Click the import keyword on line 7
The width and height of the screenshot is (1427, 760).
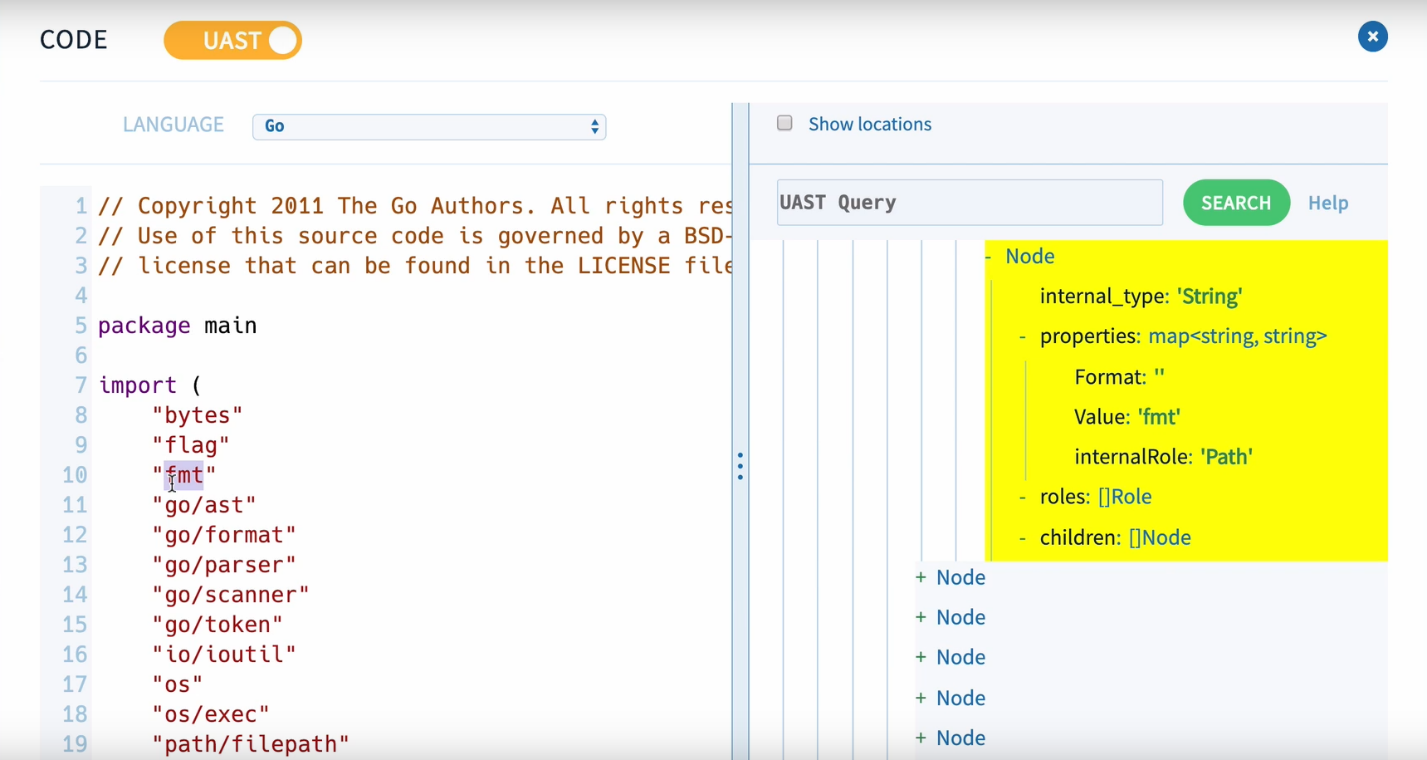click(137, 386)
